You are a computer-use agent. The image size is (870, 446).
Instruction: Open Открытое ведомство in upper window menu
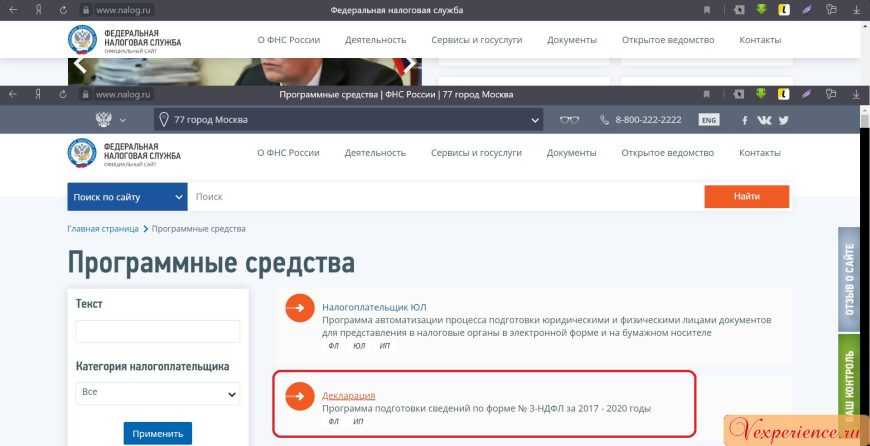coord(668,40)
